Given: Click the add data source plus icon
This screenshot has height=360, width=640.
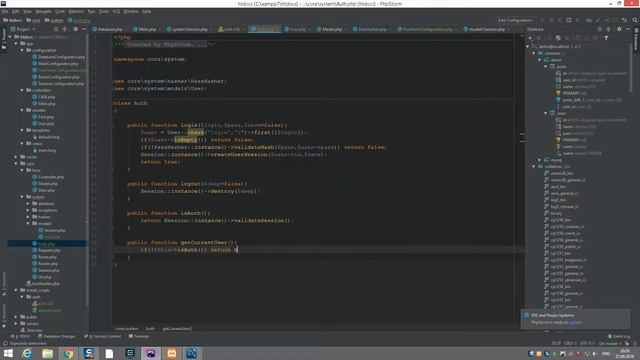Looking at the screenshot, I should (530, 38).
